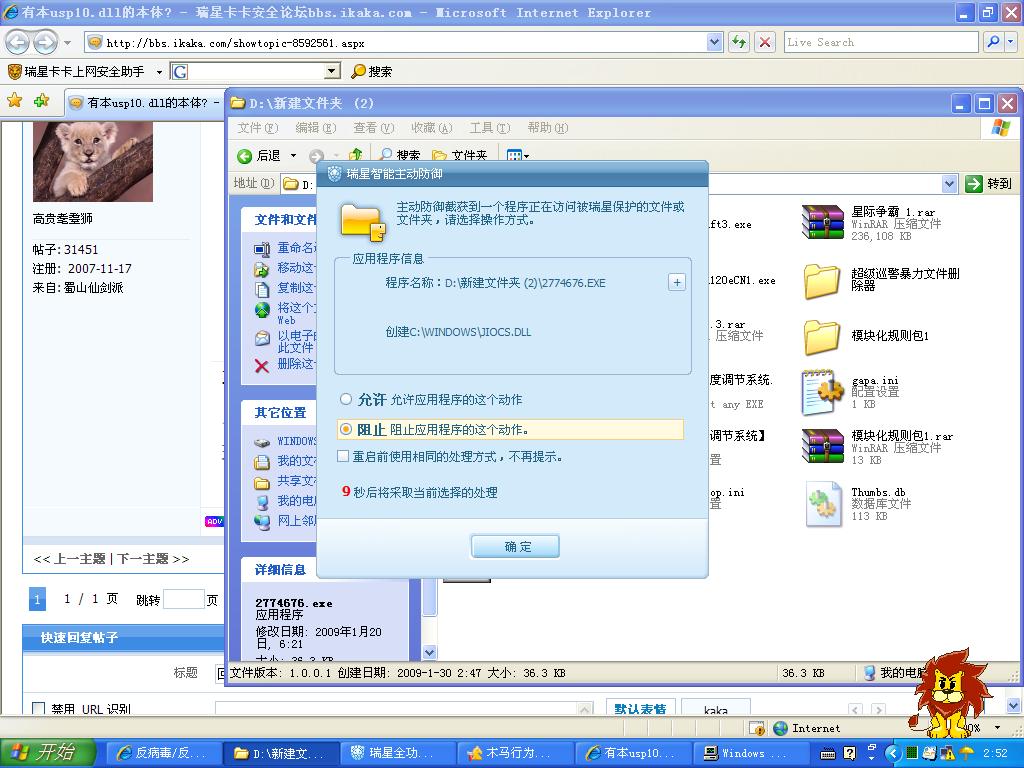Select the Allow (允许) radio option
This screenshot has width=1024, height=768.
point(346,399)
